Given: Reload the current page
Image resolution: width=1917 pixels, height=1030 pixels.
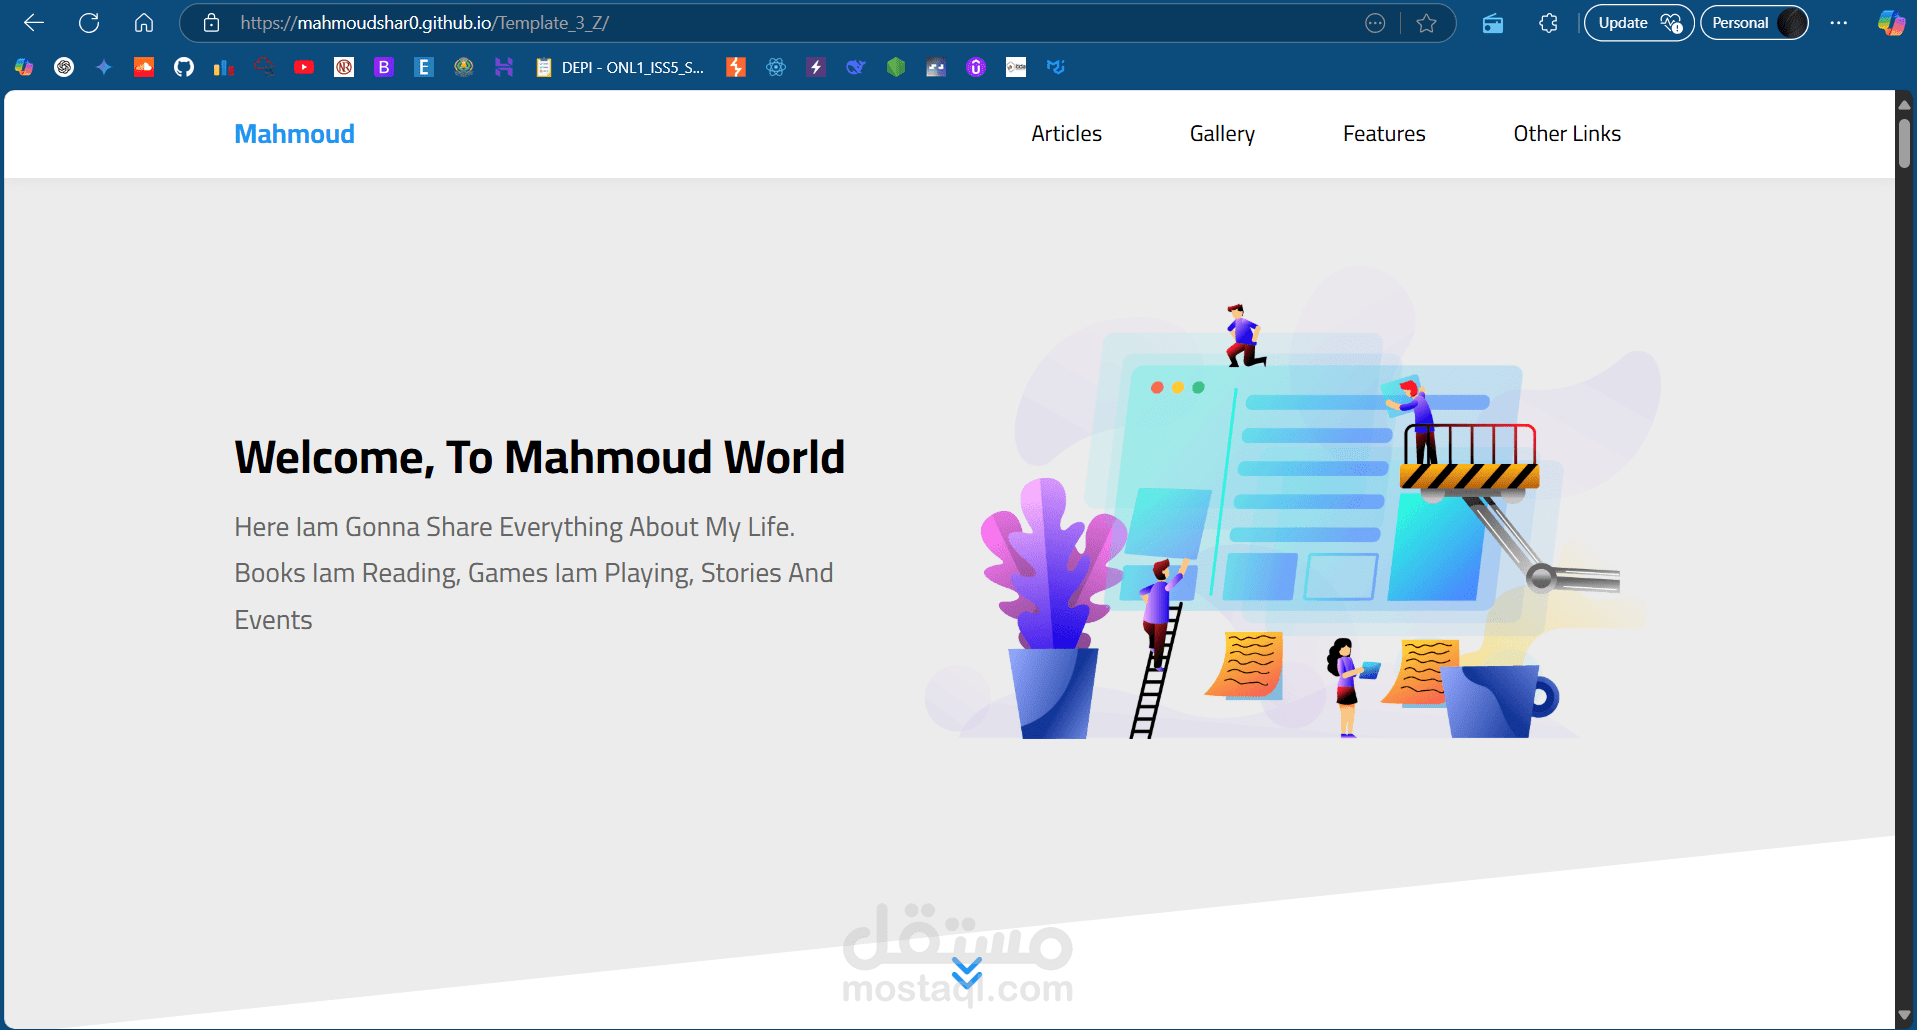Looking at the screenshot, I should point(89,23).
